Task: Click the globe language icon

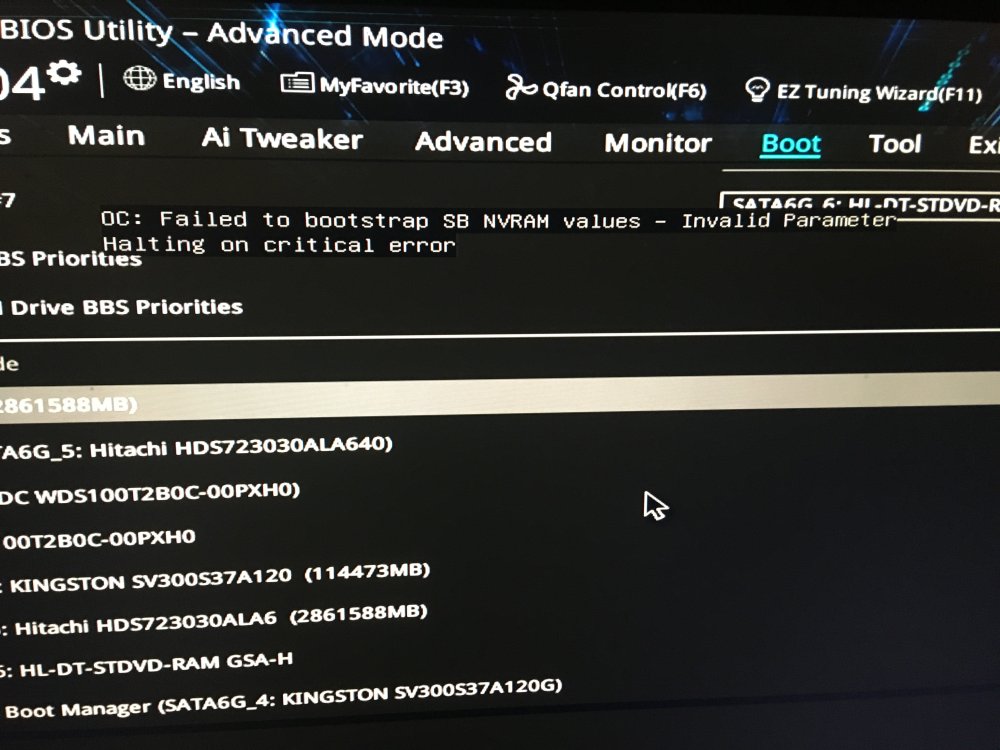Action: pyautogui.click(x=139, y=79)
